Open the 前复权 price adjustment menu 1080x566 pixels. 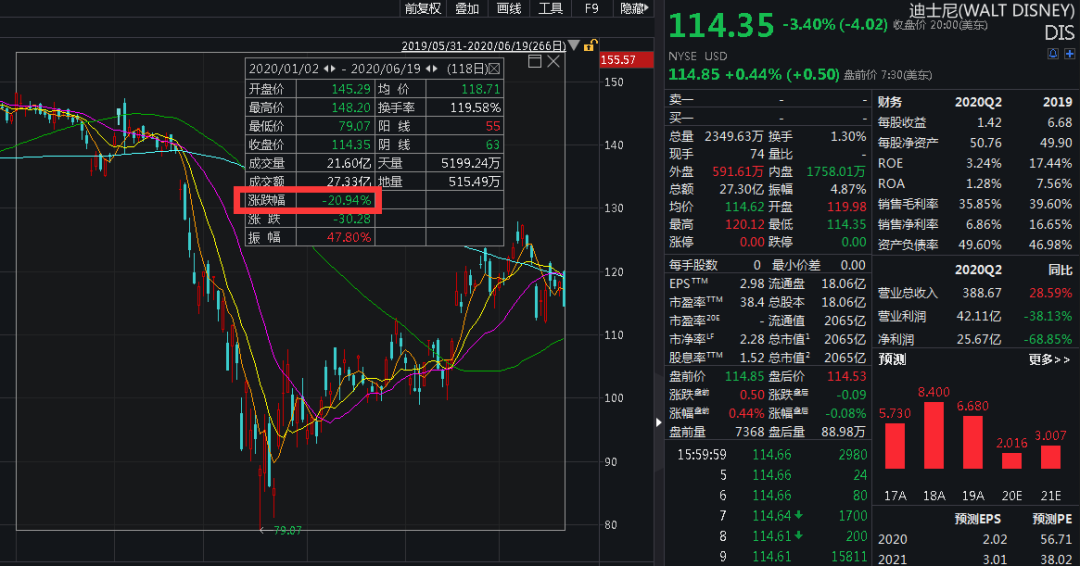coord(422,9)
